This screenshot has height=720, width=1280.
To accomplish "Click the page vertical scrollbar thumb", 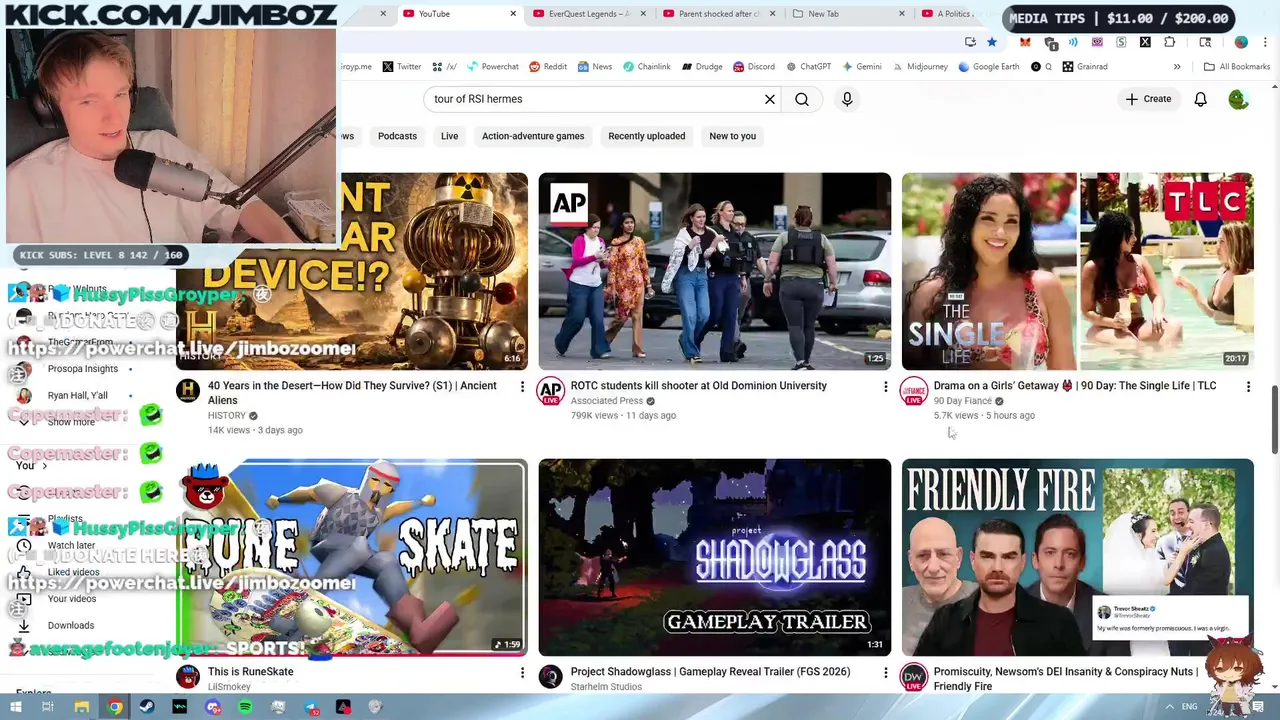I will (x=1274, y=418).
